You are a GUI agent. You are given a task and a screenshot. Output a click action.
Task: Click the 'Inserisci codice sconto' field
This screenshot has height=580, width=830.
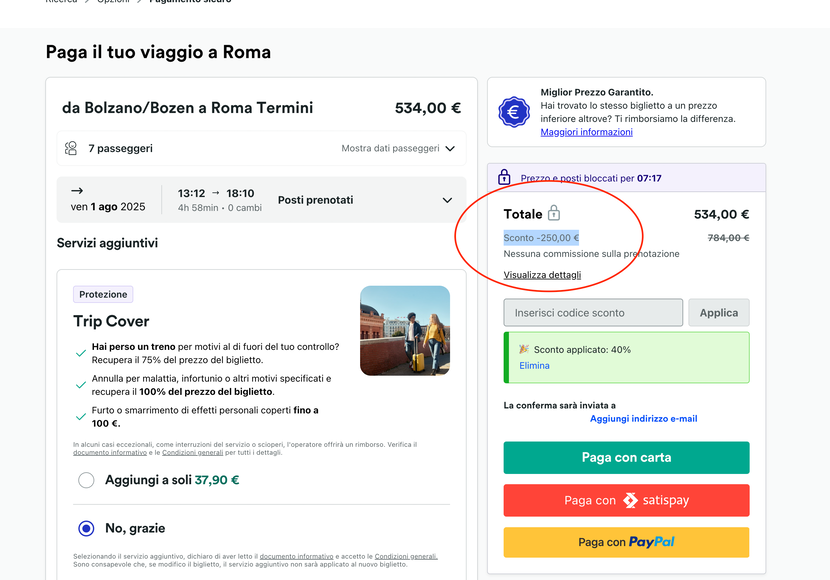pos(593,313)
